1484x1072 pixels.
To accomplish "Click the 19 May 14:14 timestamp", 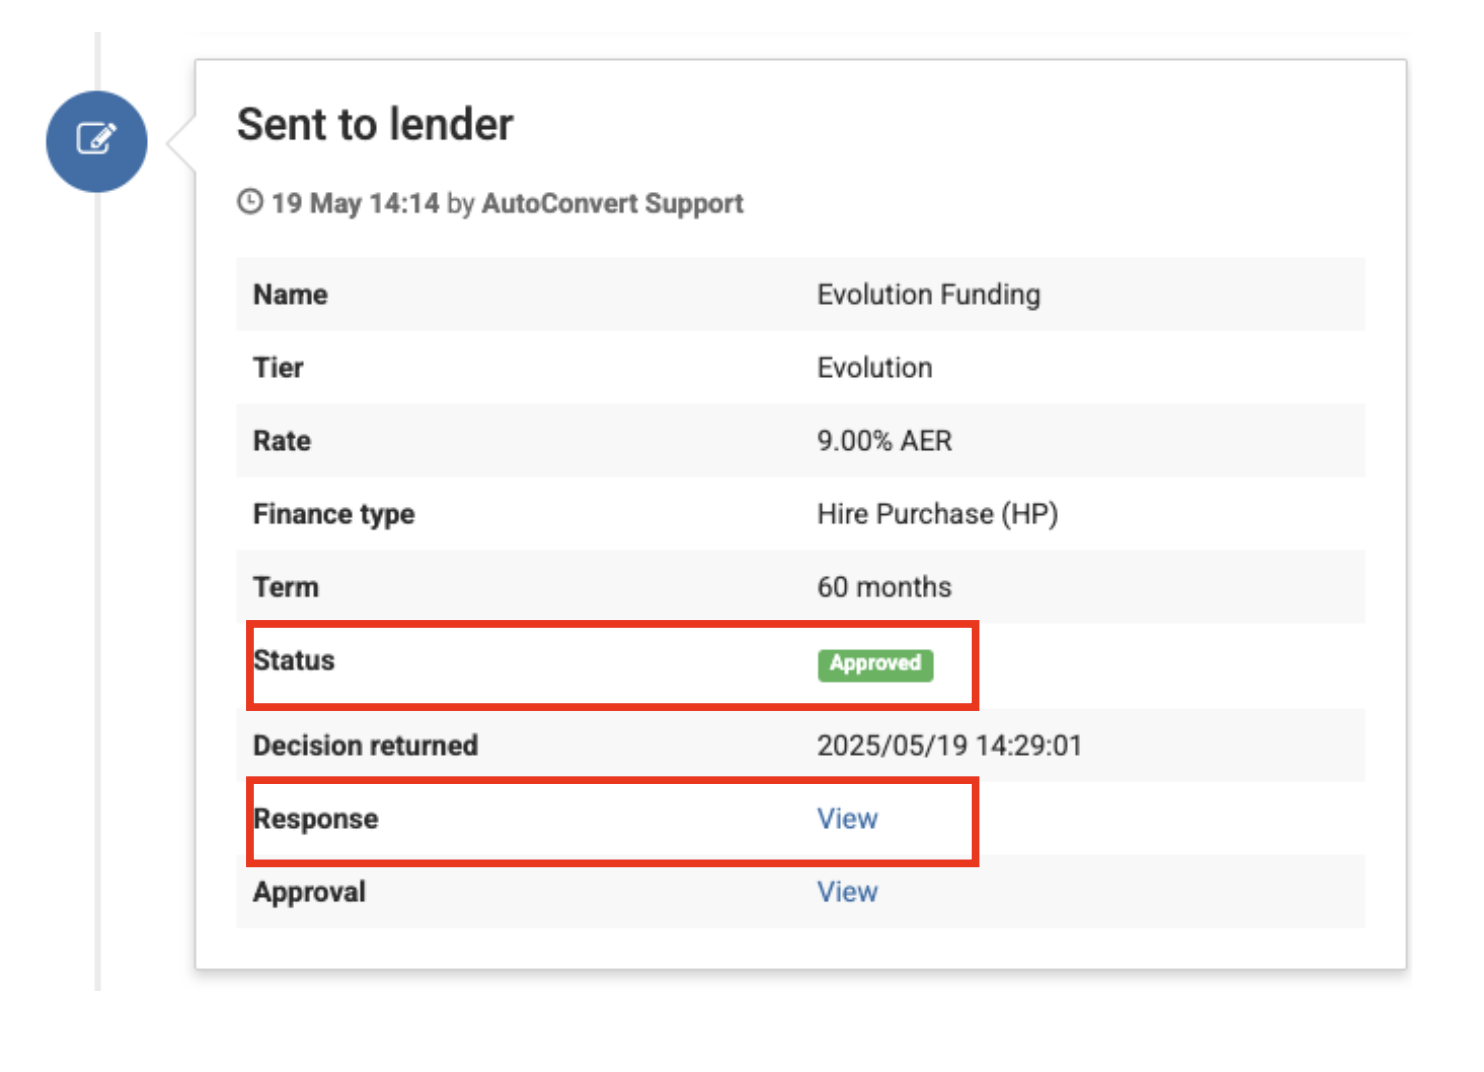I will [355, 203].
